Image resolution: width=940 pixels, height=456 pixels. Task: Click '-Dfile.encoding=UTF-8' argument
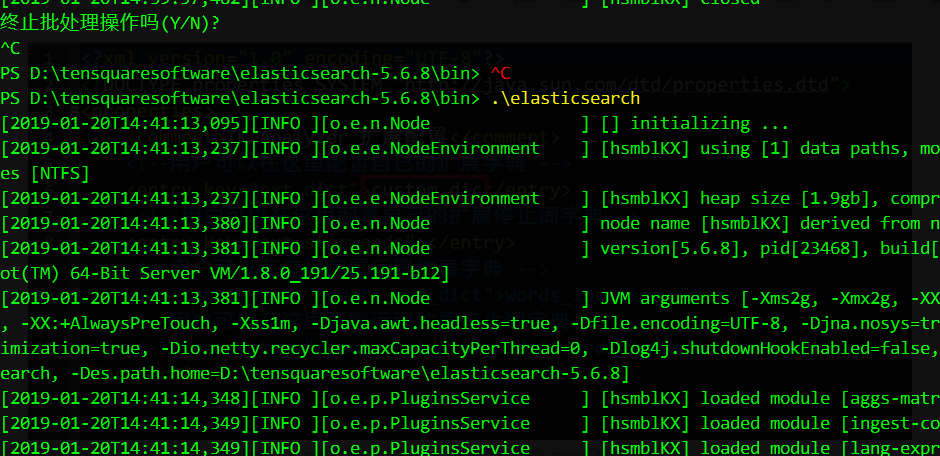674,324
